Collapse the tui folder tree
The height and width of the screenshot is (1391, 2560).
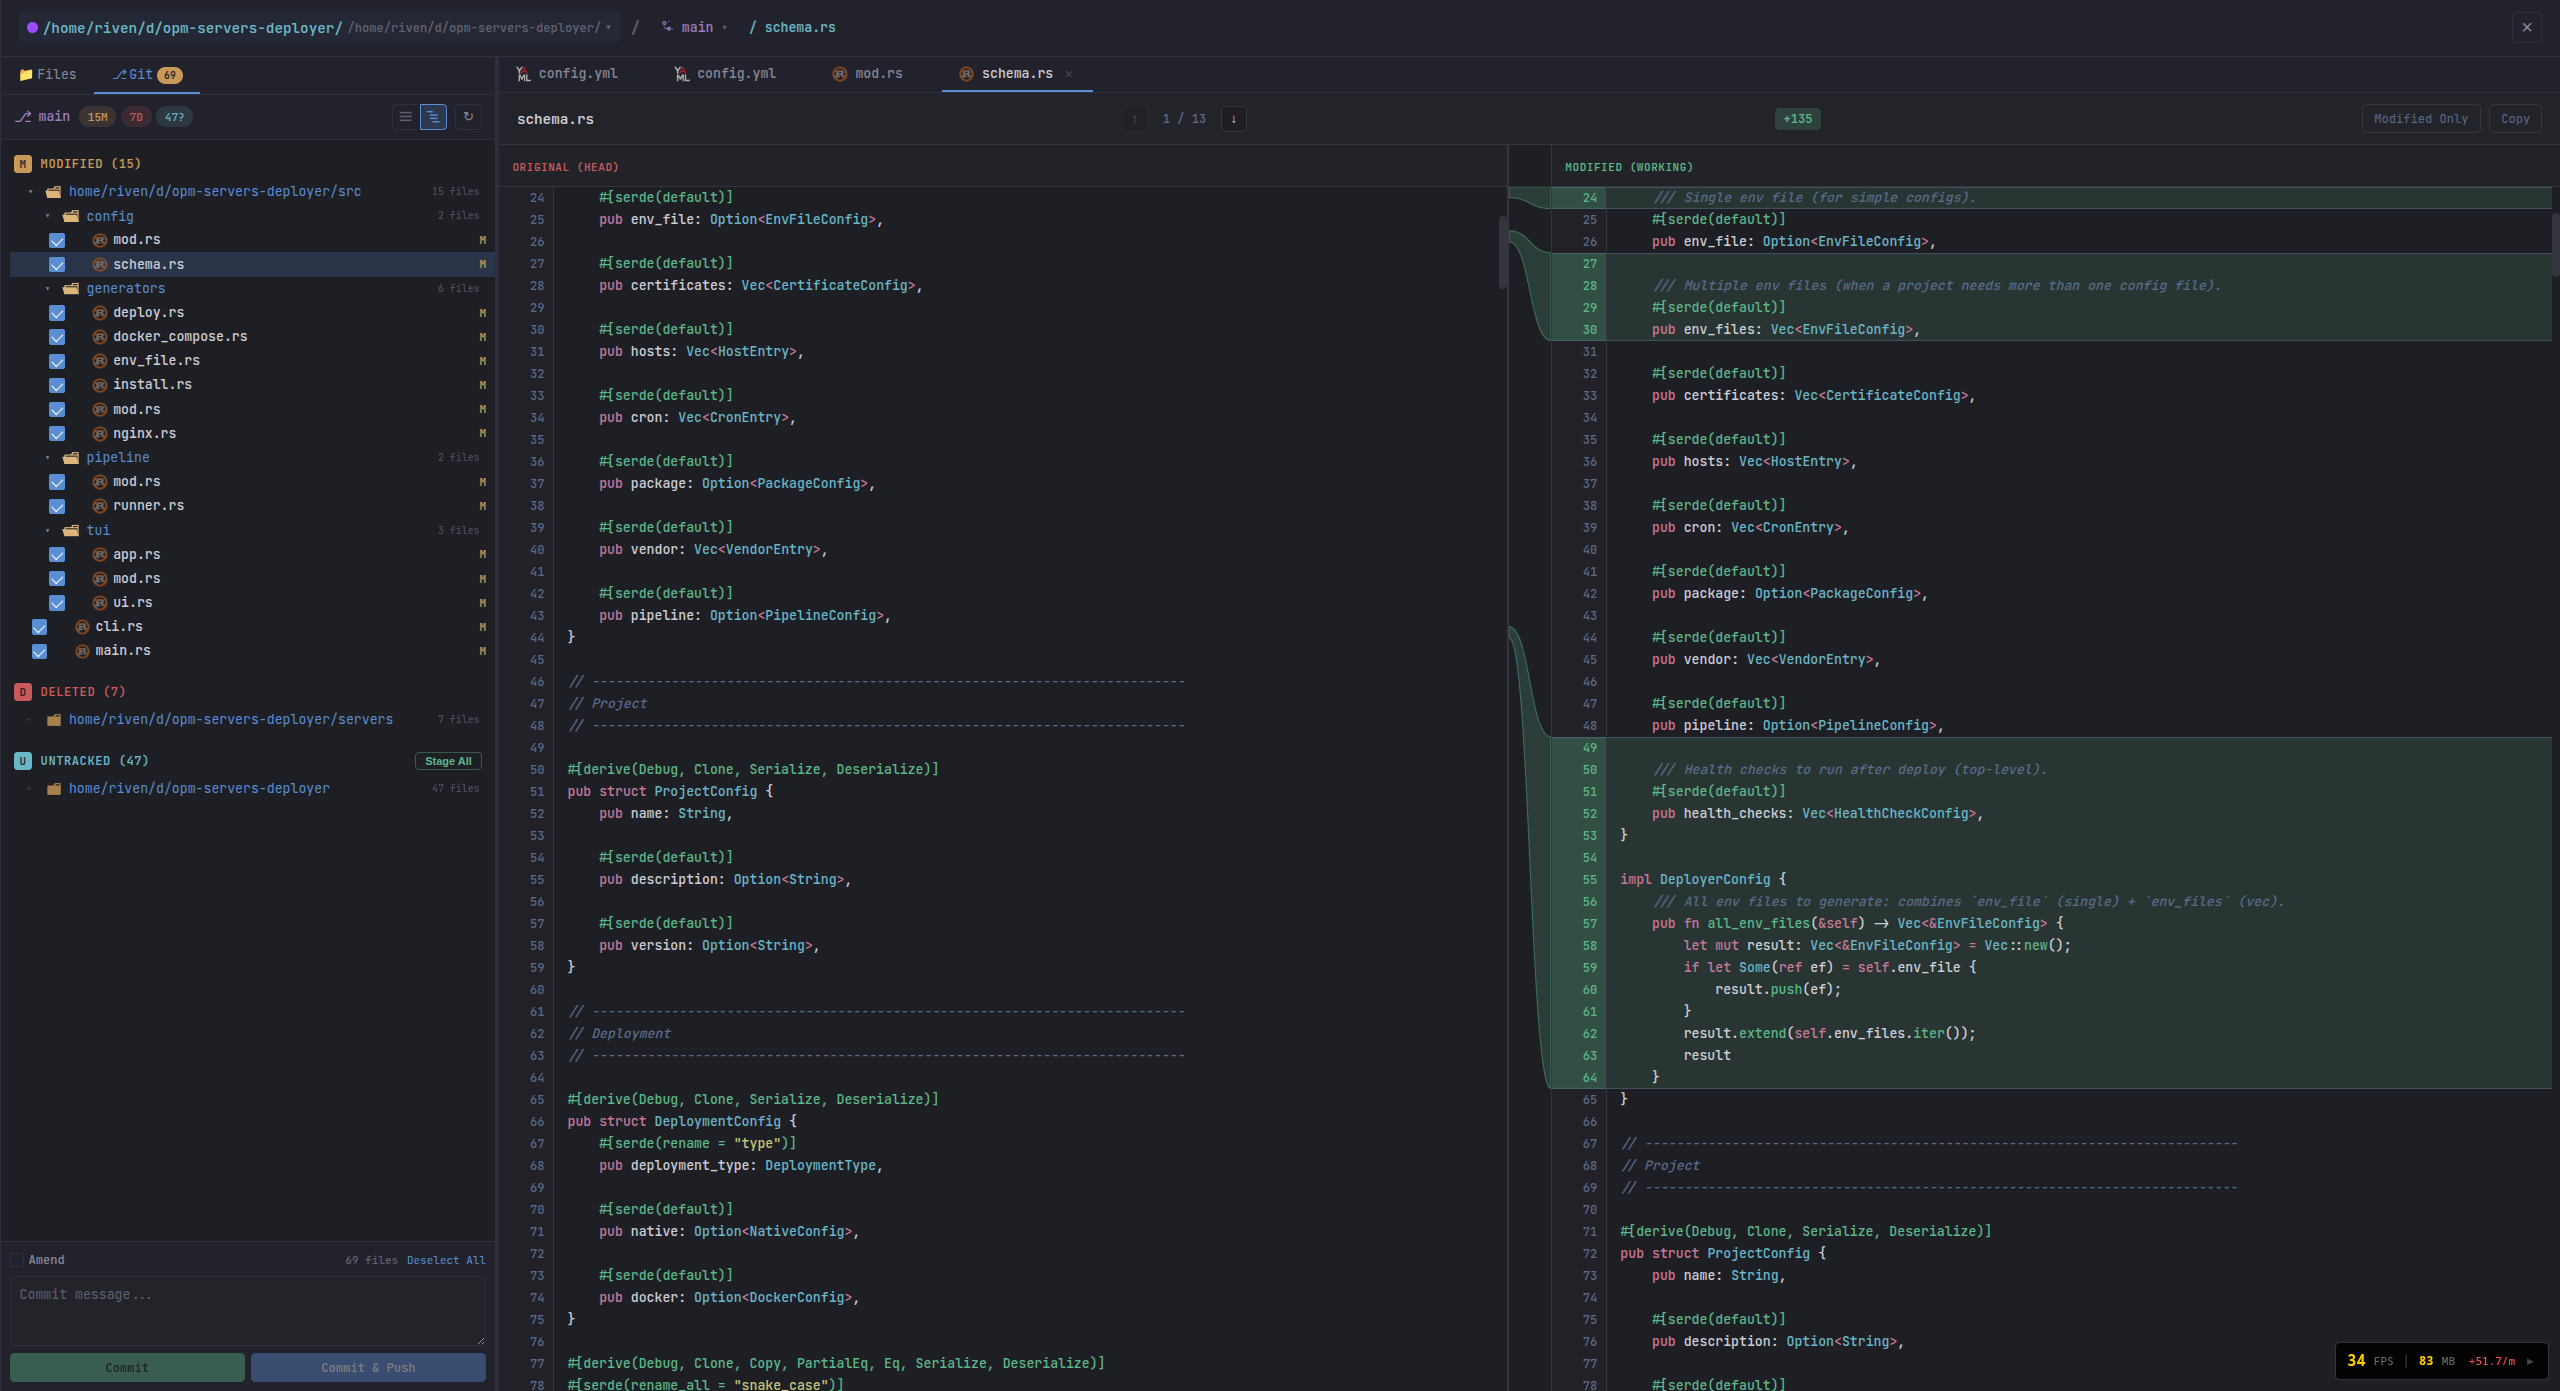(47, 530)
